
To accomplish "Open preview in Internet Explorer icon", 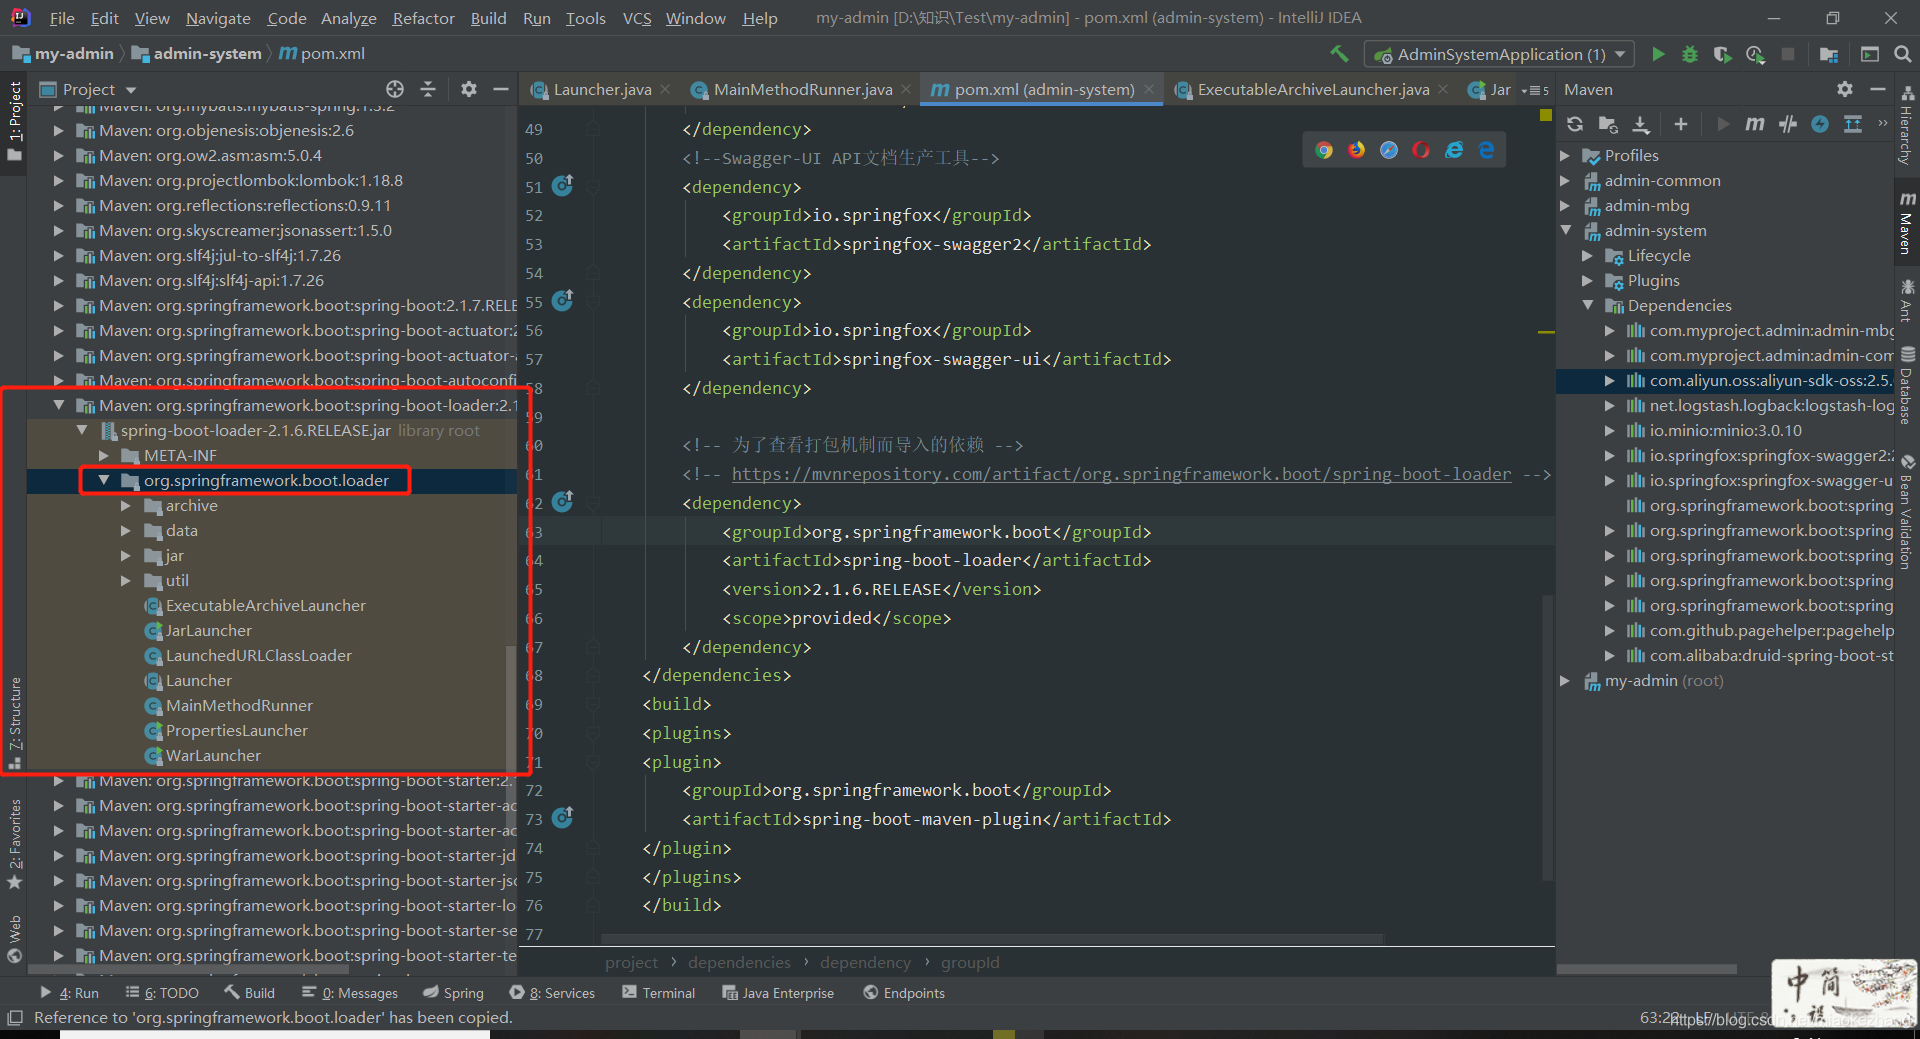I will point(1454,150).
